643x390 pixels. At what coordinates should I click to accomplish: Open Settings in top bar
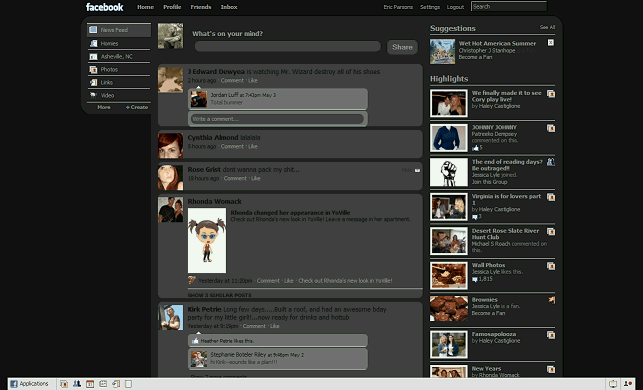pyautogui.click(x=430, y=7)
